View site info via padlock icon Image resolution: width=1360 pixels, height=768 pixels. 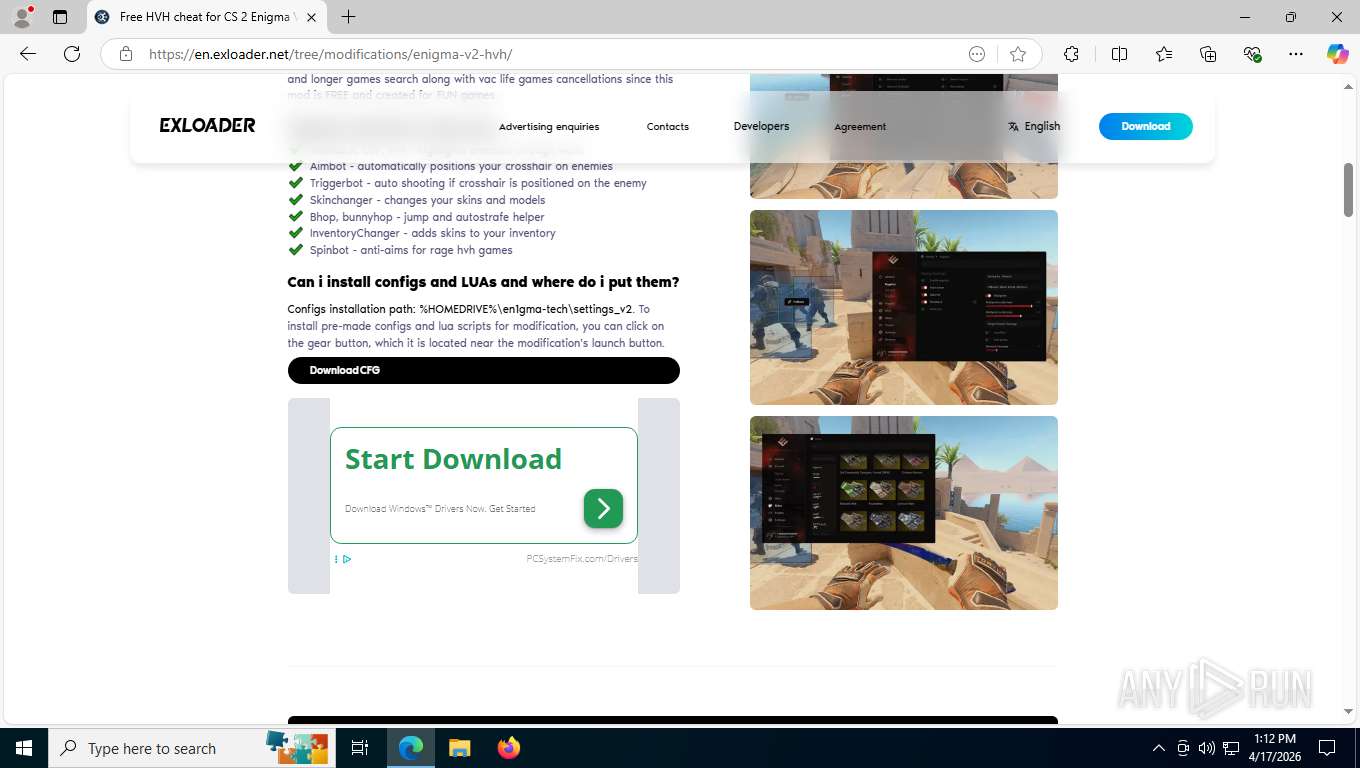pos(126,54)
